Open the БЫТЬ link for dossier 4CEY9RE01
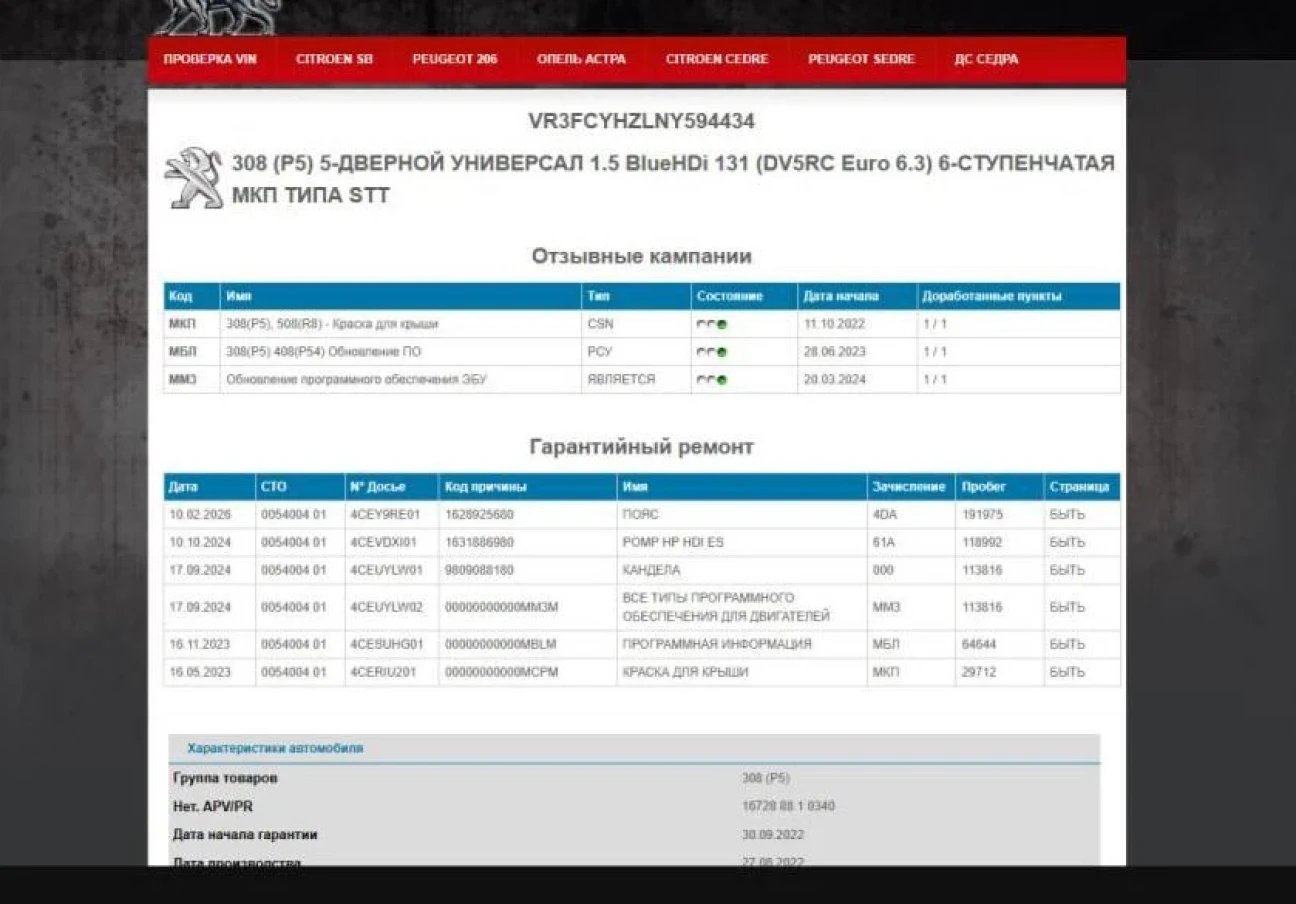Screen dimensions: 1296x904 point(1067,515)
